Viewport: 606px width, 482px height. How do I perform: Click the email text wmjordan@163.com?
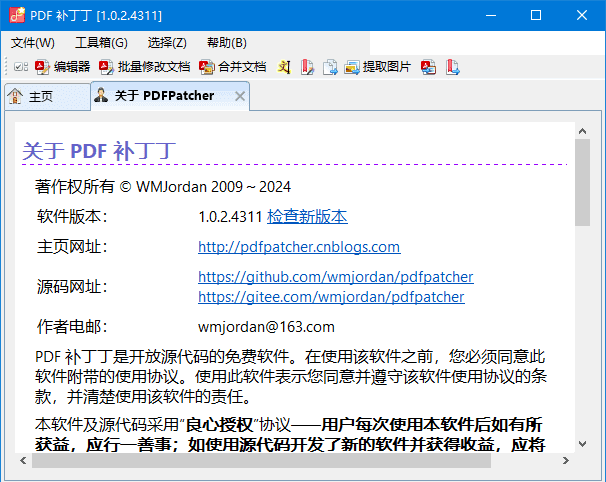click(266, 327)
